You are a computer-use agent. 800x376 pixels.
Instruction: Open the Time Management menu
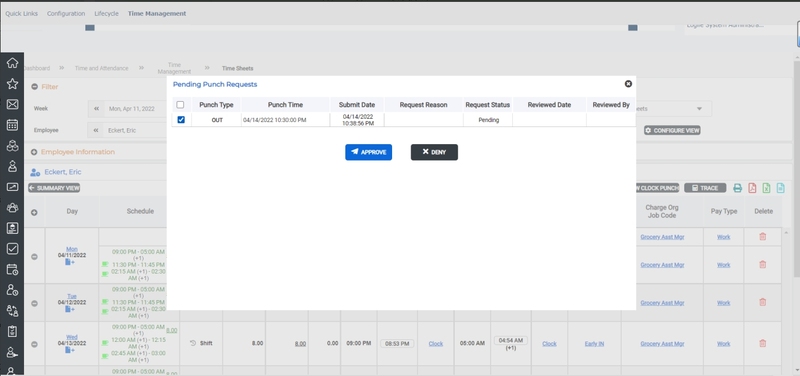coord(157,14)
